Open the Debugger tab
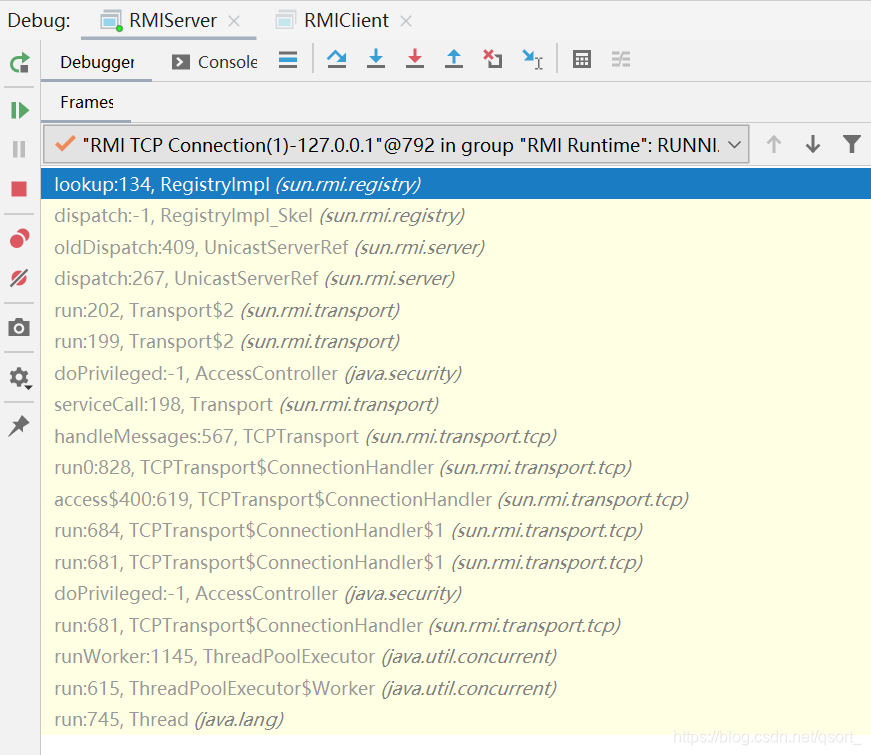Image resolution: width=871 pixels, height=755 pixels. [97, 62]
